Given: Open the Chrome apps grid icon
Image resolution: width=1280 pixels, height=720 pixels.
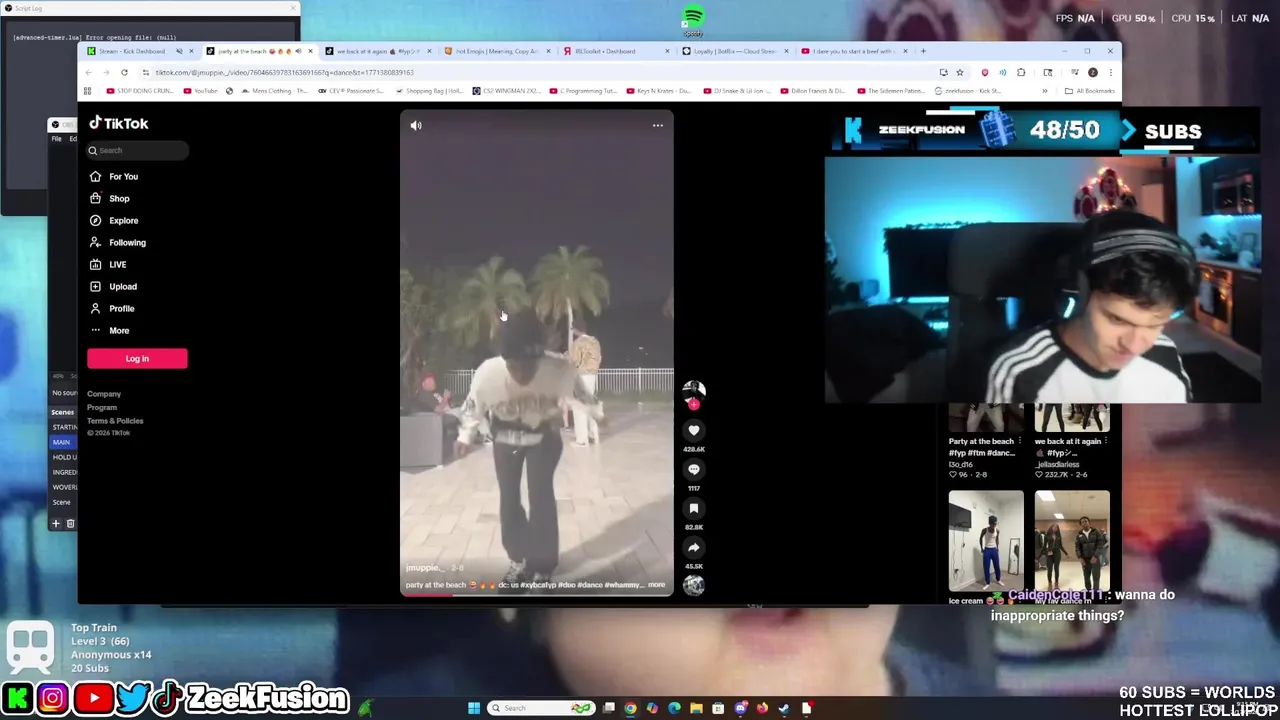Looking at the screenshot, I should [x=88, y=91].
